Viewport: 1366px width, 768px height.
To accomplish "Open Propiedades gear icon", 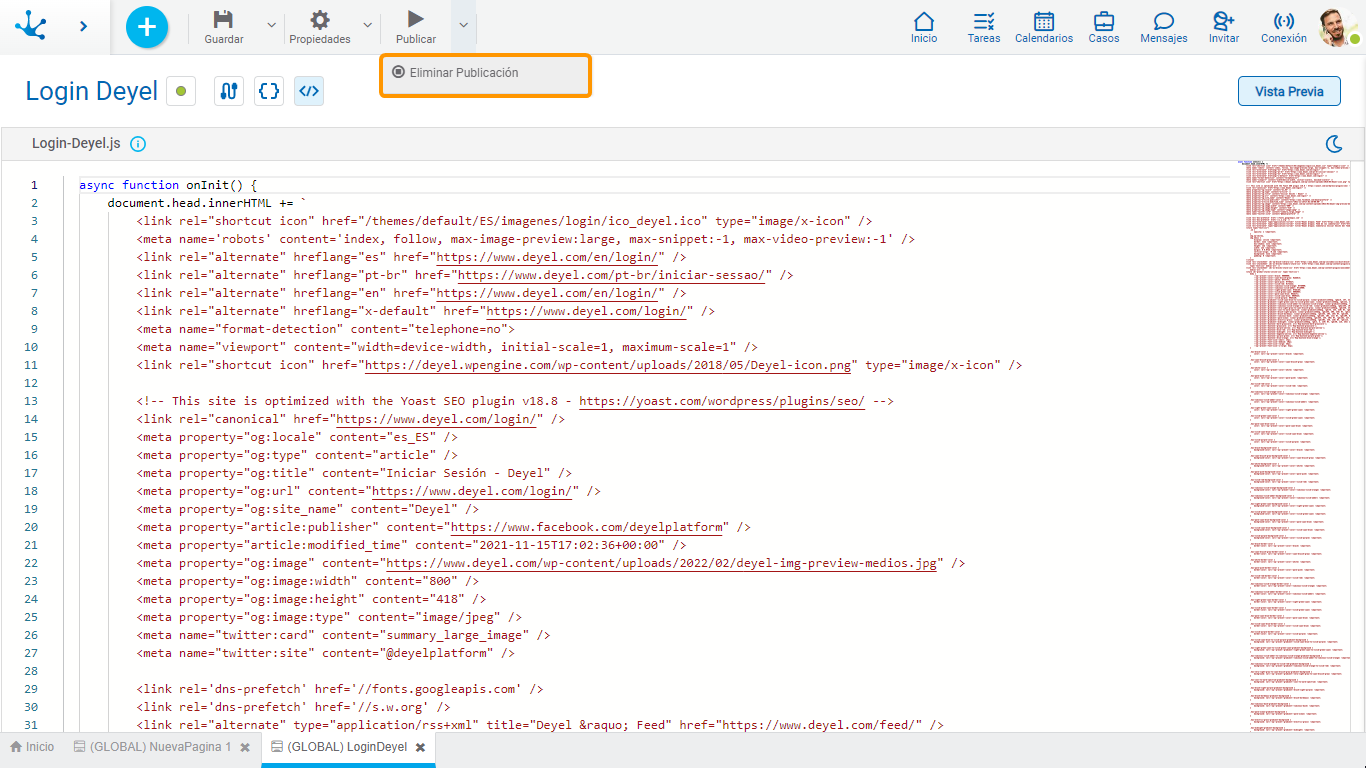I will coord(320,20).
